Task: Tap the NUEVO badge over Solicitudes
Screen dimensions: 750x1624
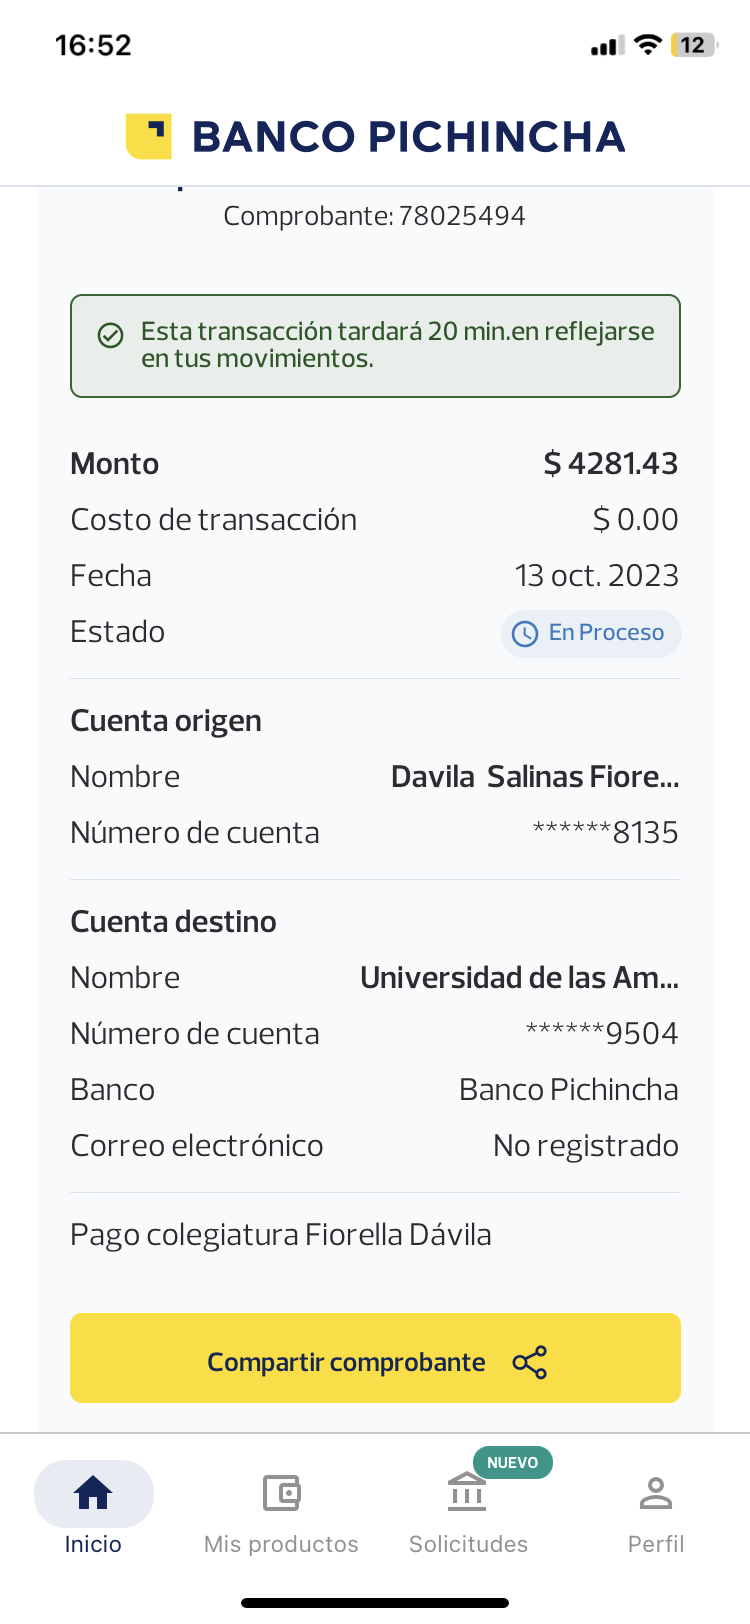Action: tap(512, 1462)
